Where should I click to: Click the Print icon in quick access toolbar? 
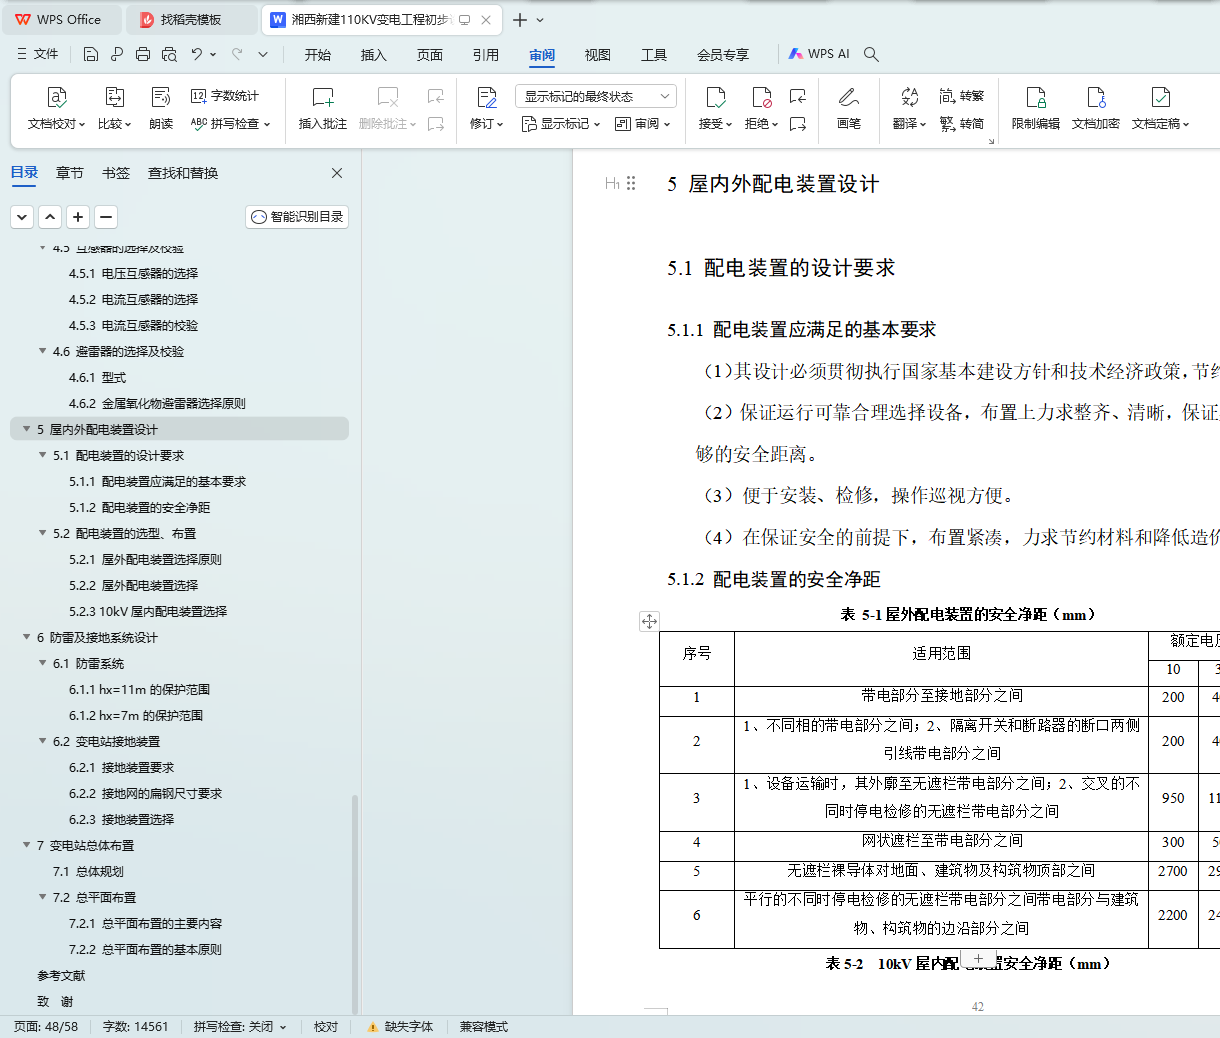[143, 54]
